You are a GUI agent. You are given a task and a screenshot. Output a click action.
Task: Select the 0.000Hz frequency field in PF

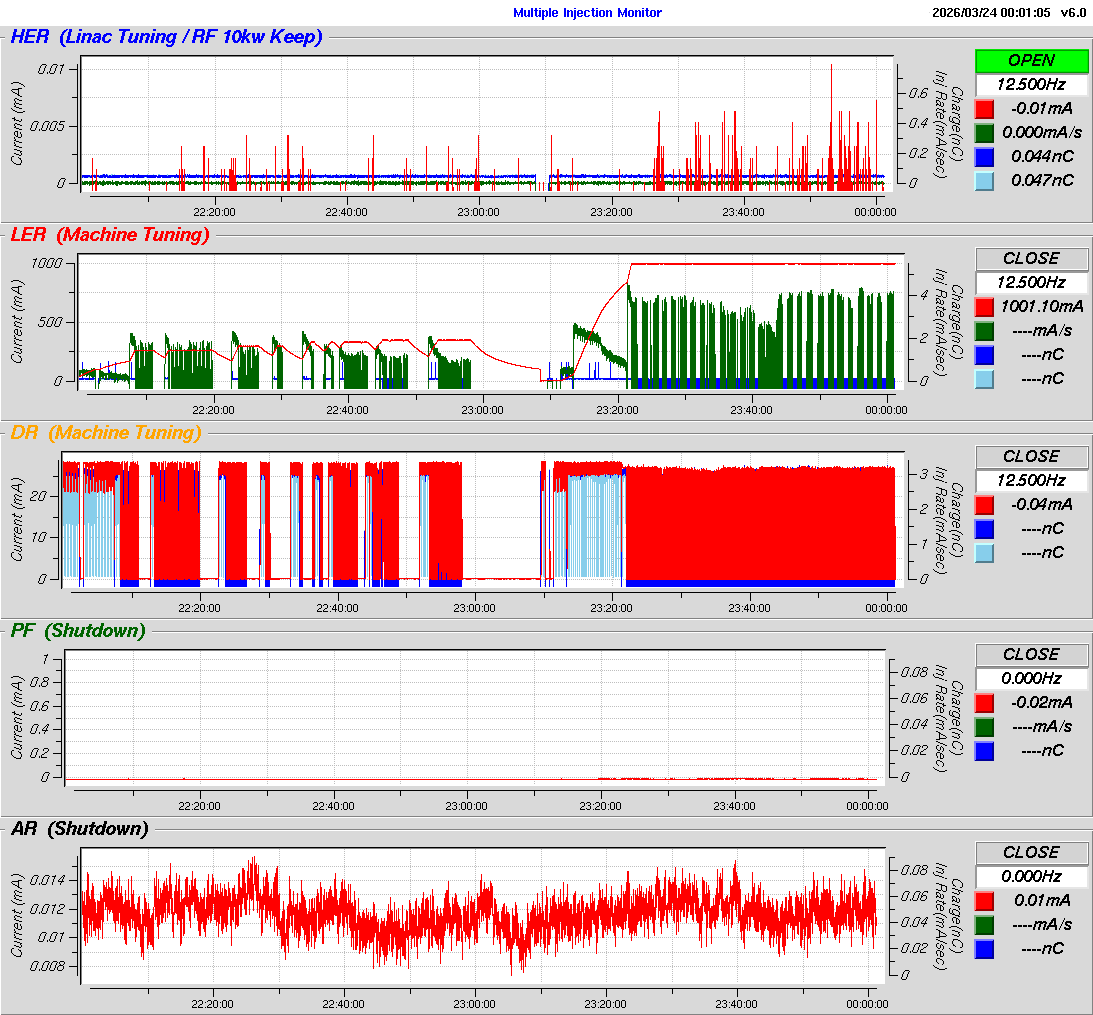point(1031,678)
